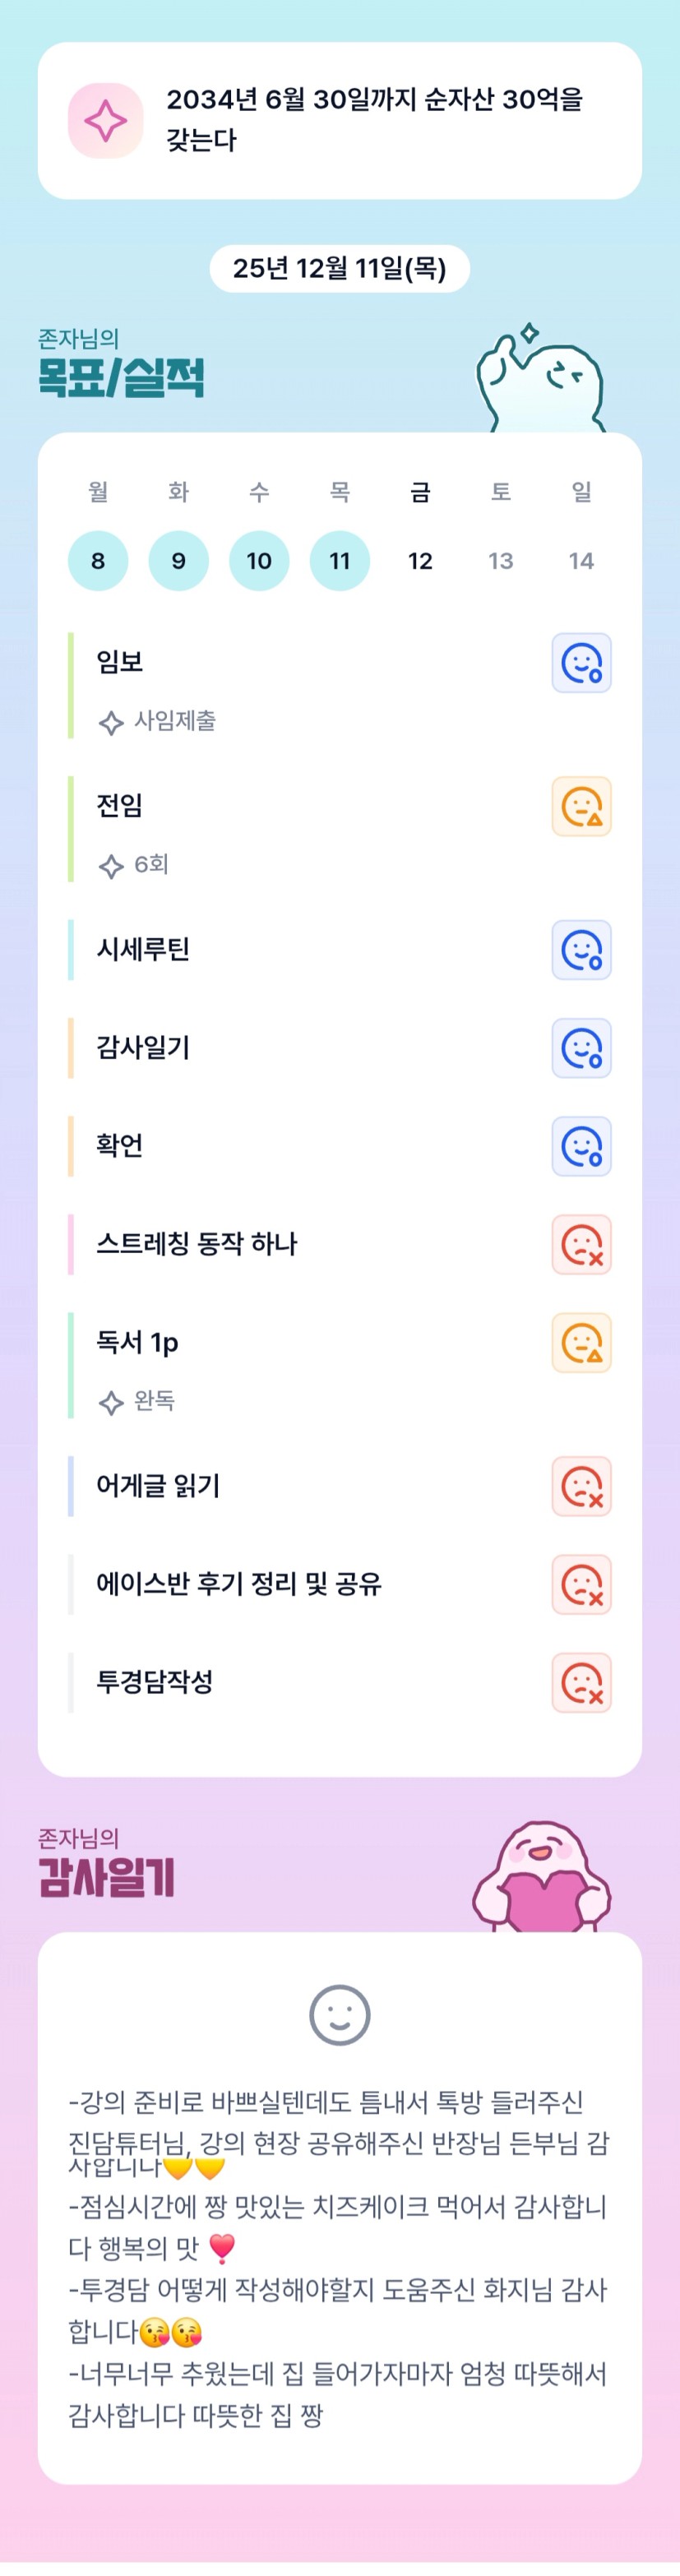Toggle the 확언 completion status
Image resolution: width=680 pixels, height=2576 pixels.
click(581, 1146)
